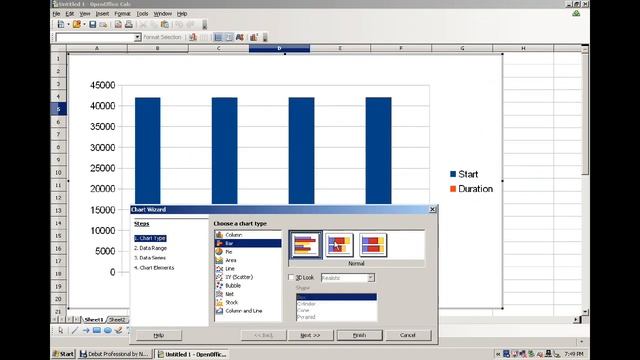
Task: Select the Rectangle drawing tool
Action: (97, 330)
